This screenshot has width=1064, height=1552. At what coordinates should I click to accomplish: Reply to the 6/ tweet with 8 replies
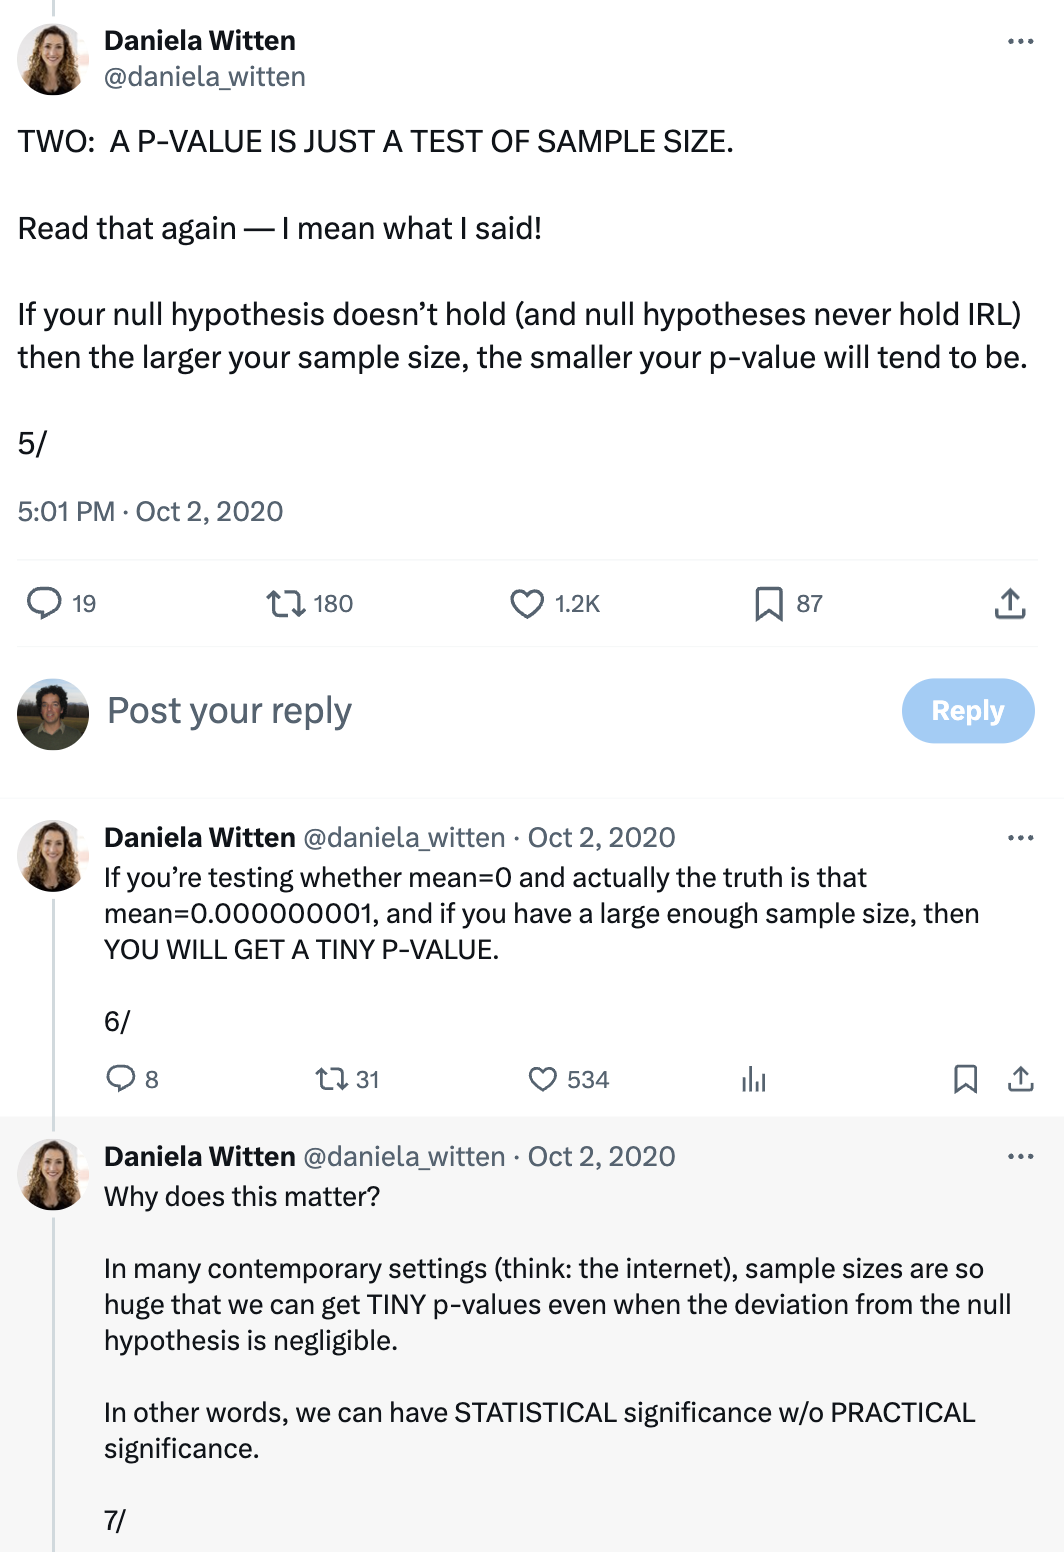coord(121,1078)
